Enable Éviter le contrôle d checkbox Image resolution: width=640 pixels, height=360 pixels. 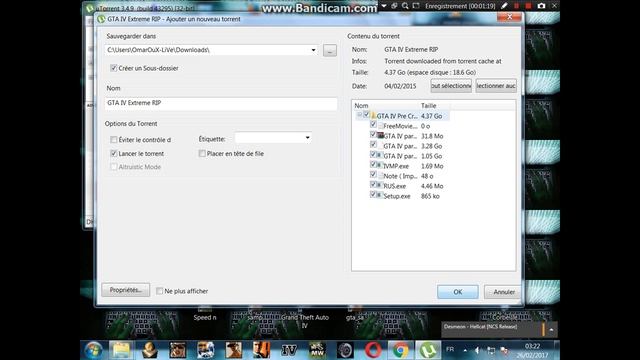[114, 140]
